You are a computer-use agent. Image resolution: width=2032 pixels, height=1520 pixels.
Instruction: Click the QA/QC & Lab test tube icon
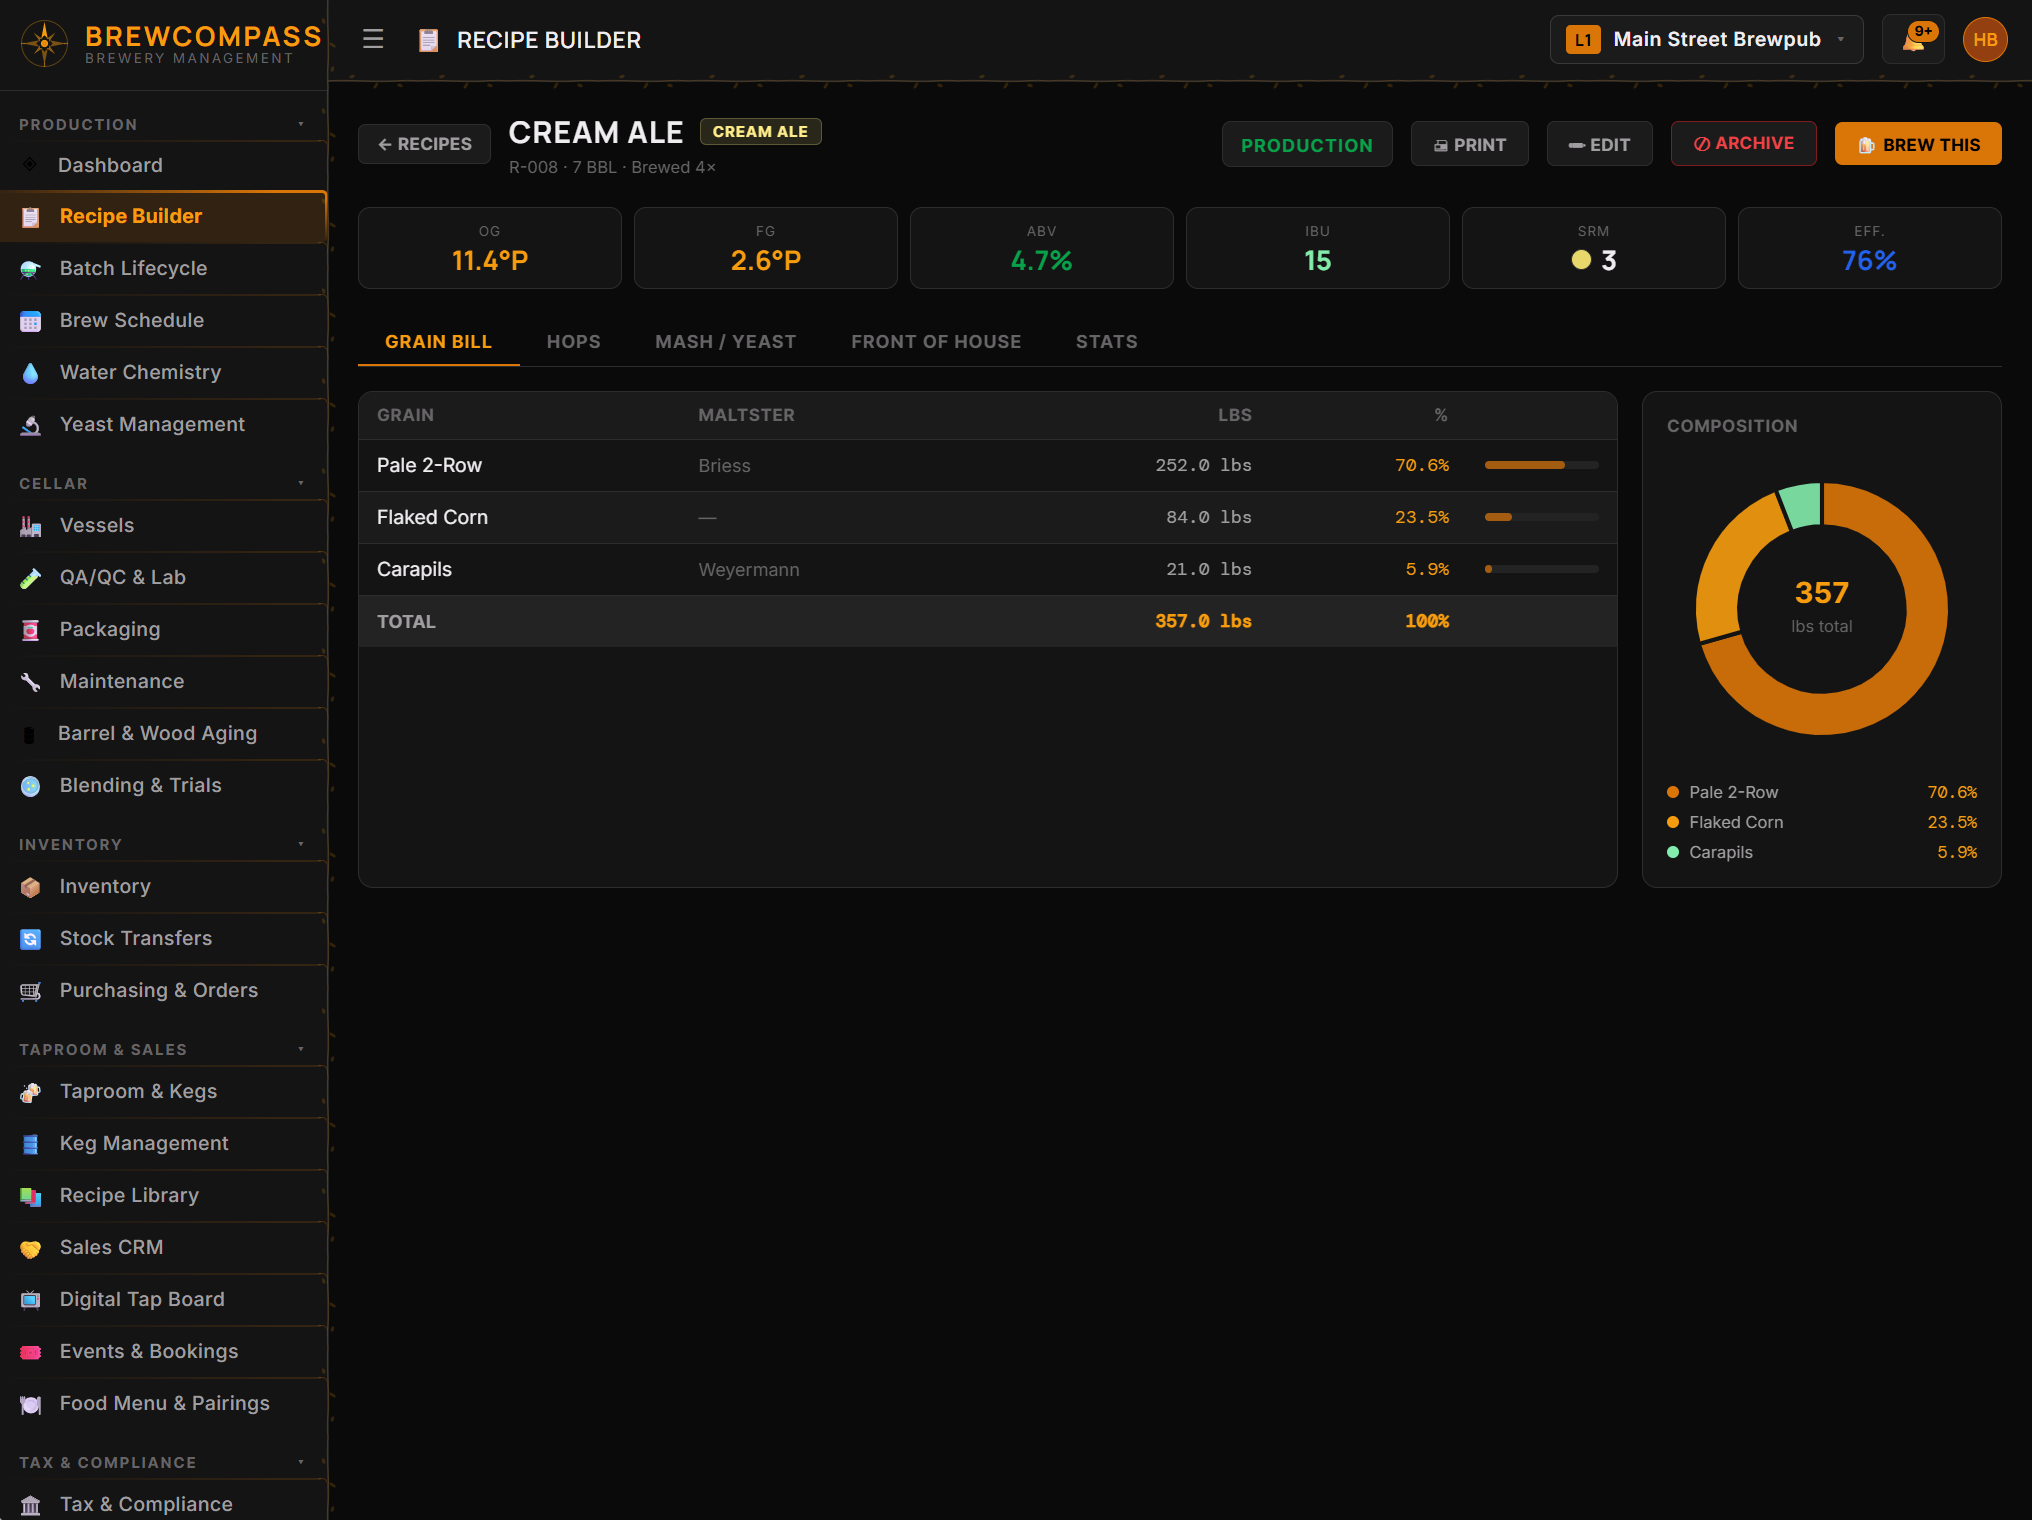tap(30, 578)
